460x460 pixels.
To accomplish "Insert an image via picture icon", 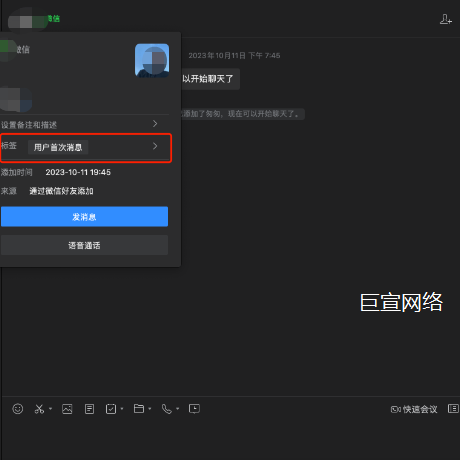I will coord(67,409).
